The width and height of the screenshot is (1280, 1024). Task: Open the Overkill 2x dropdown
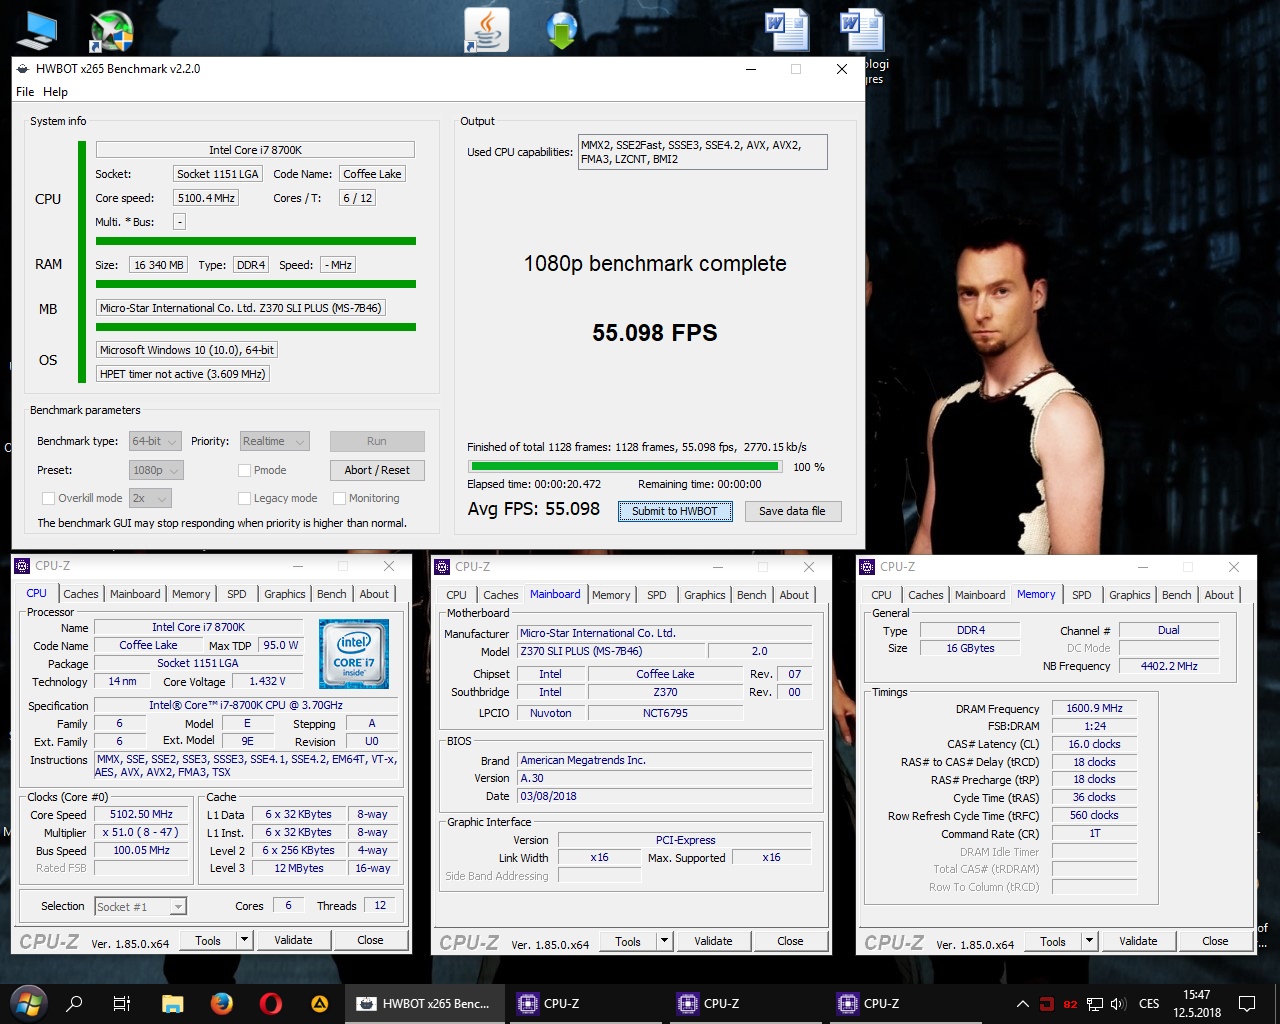(x=150, y=498)
